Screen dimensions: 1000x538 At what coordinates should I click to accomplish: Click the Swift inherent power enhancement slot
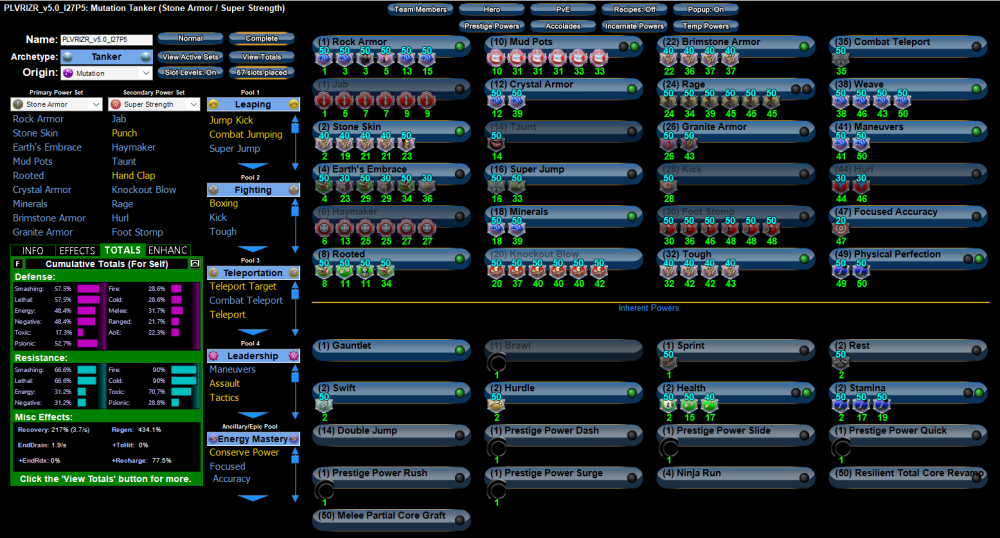[x=324, y=404]
